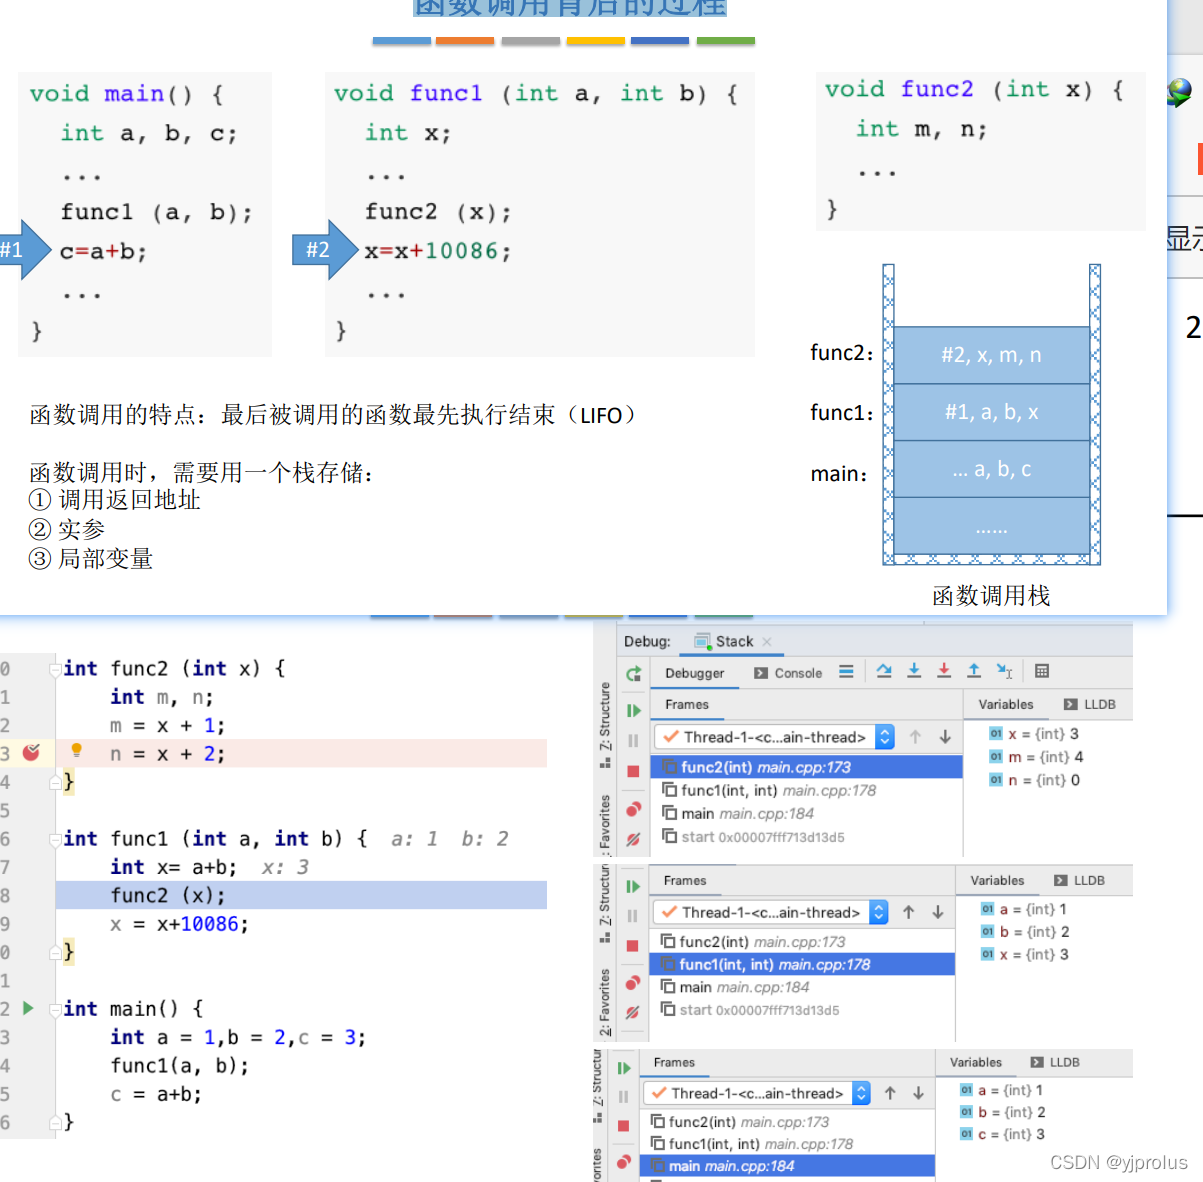Stop debugging in panel showing variables x, m, n
The width and height of the screenshot is (1203, 1182).
click(633, 771)
